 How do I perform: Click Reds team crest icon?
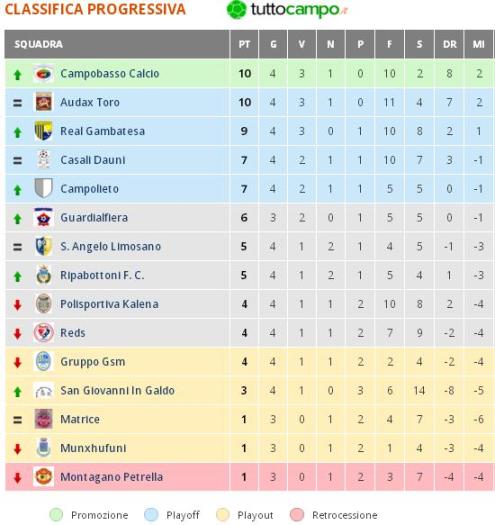pos(44,332)
